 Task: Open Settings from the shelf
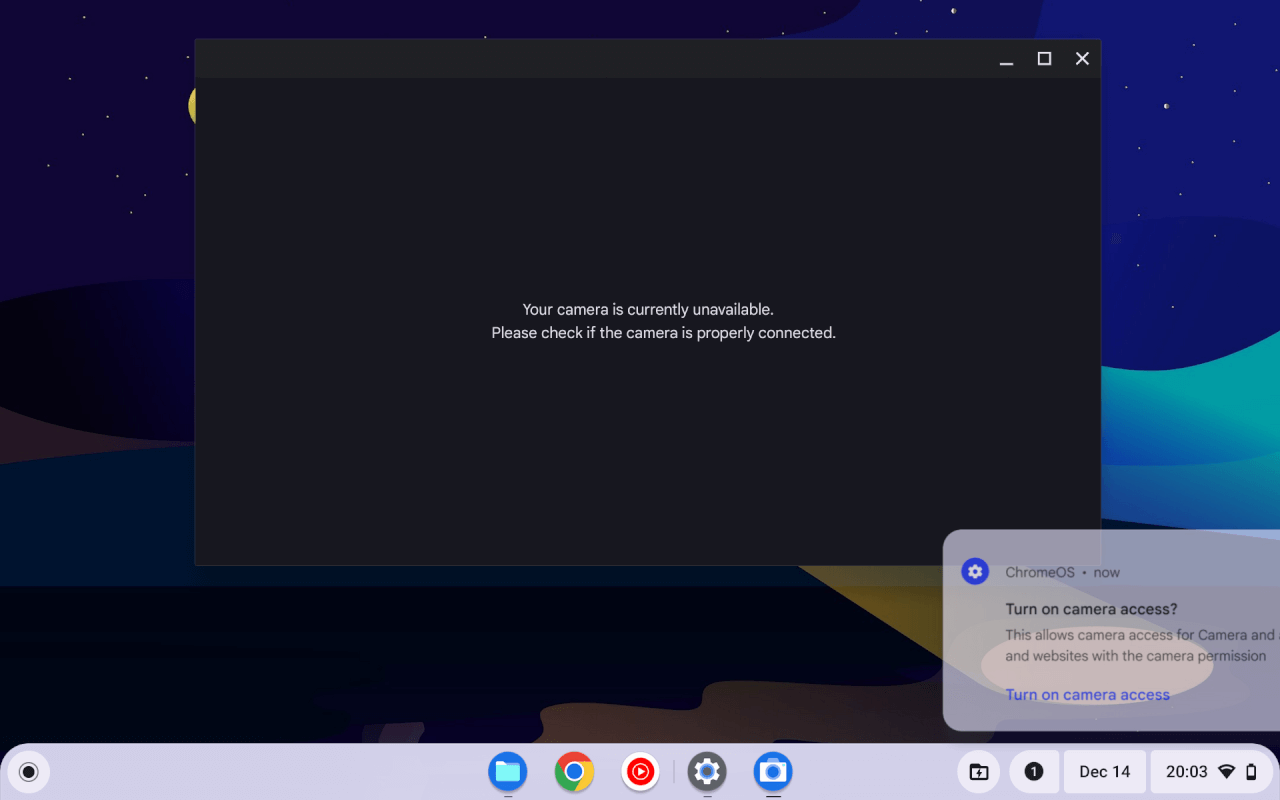706,771
